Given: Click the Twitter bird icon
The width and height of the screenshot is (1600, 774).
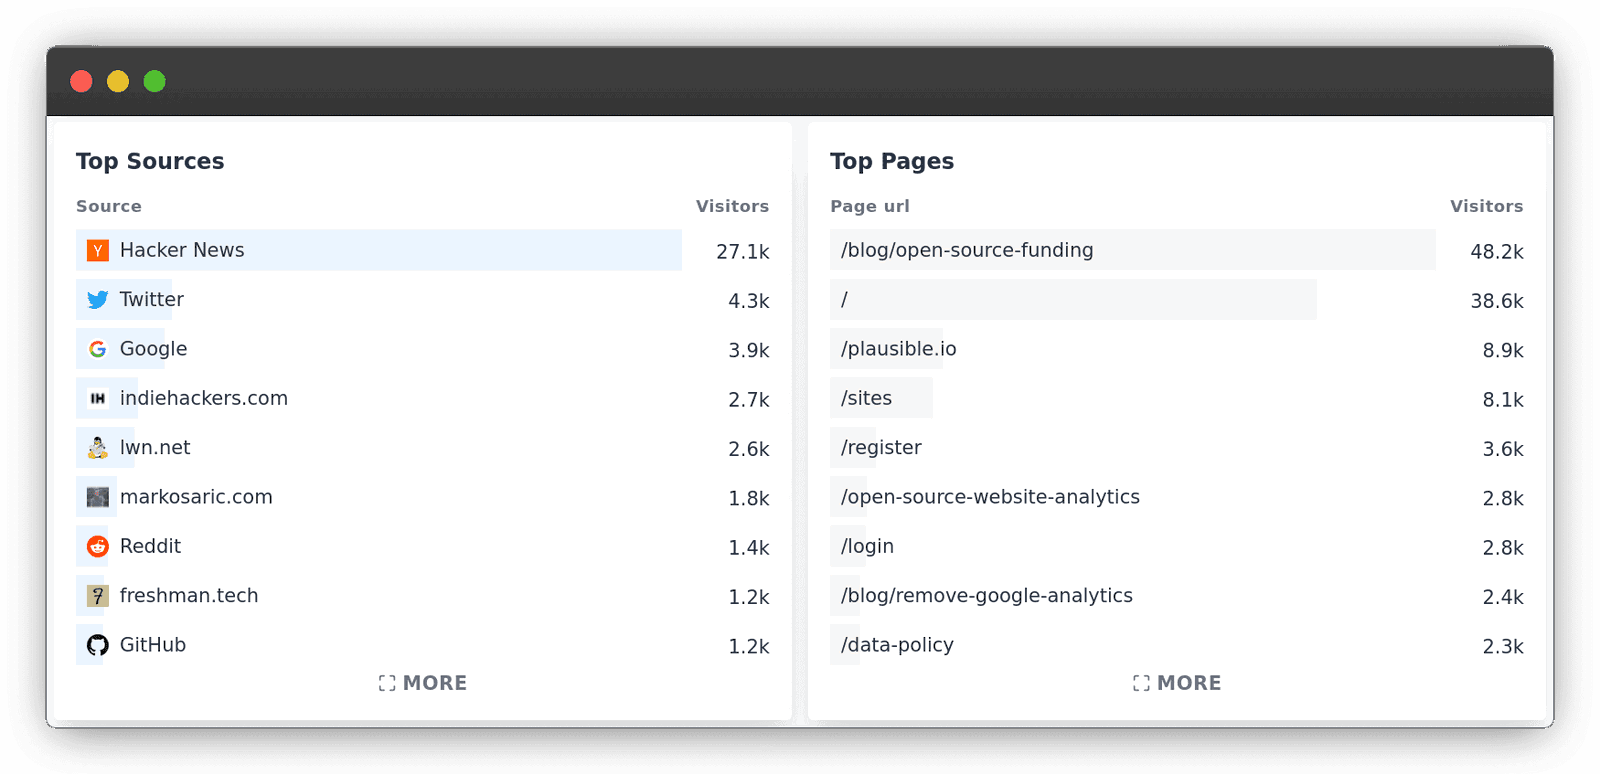Looking at the screenshot, I should point(97,300).
